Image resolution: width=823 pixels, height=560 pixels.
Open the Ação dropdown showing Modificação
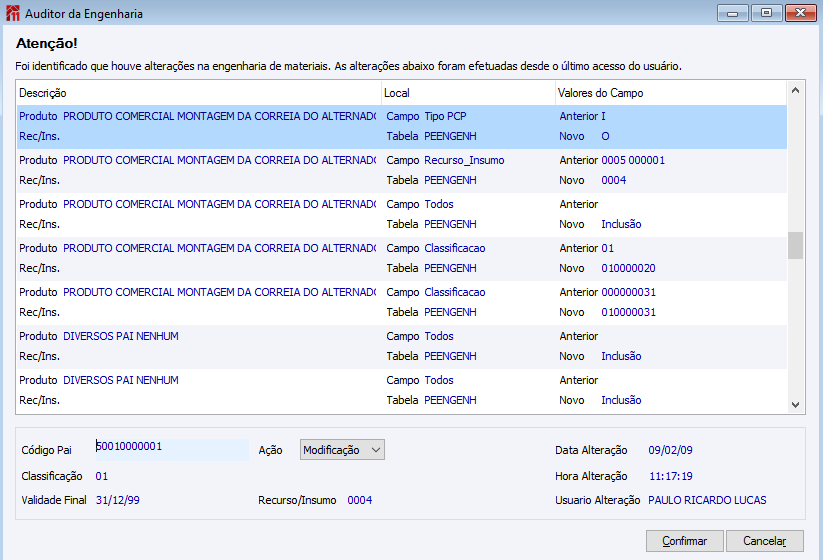[342, 450]
